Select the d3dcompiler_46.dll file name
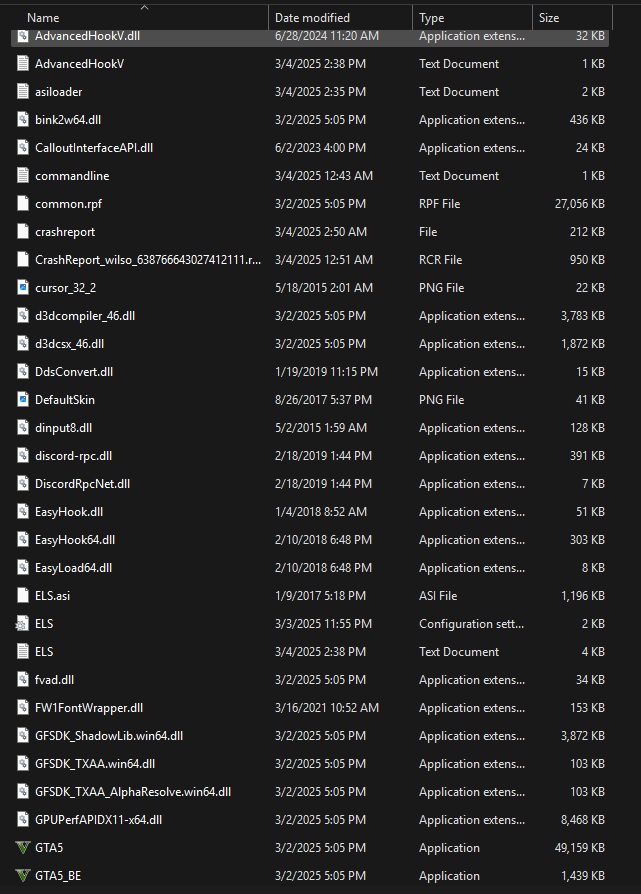Viewport: 641px width, 894px height. click(x=85, y=316)
